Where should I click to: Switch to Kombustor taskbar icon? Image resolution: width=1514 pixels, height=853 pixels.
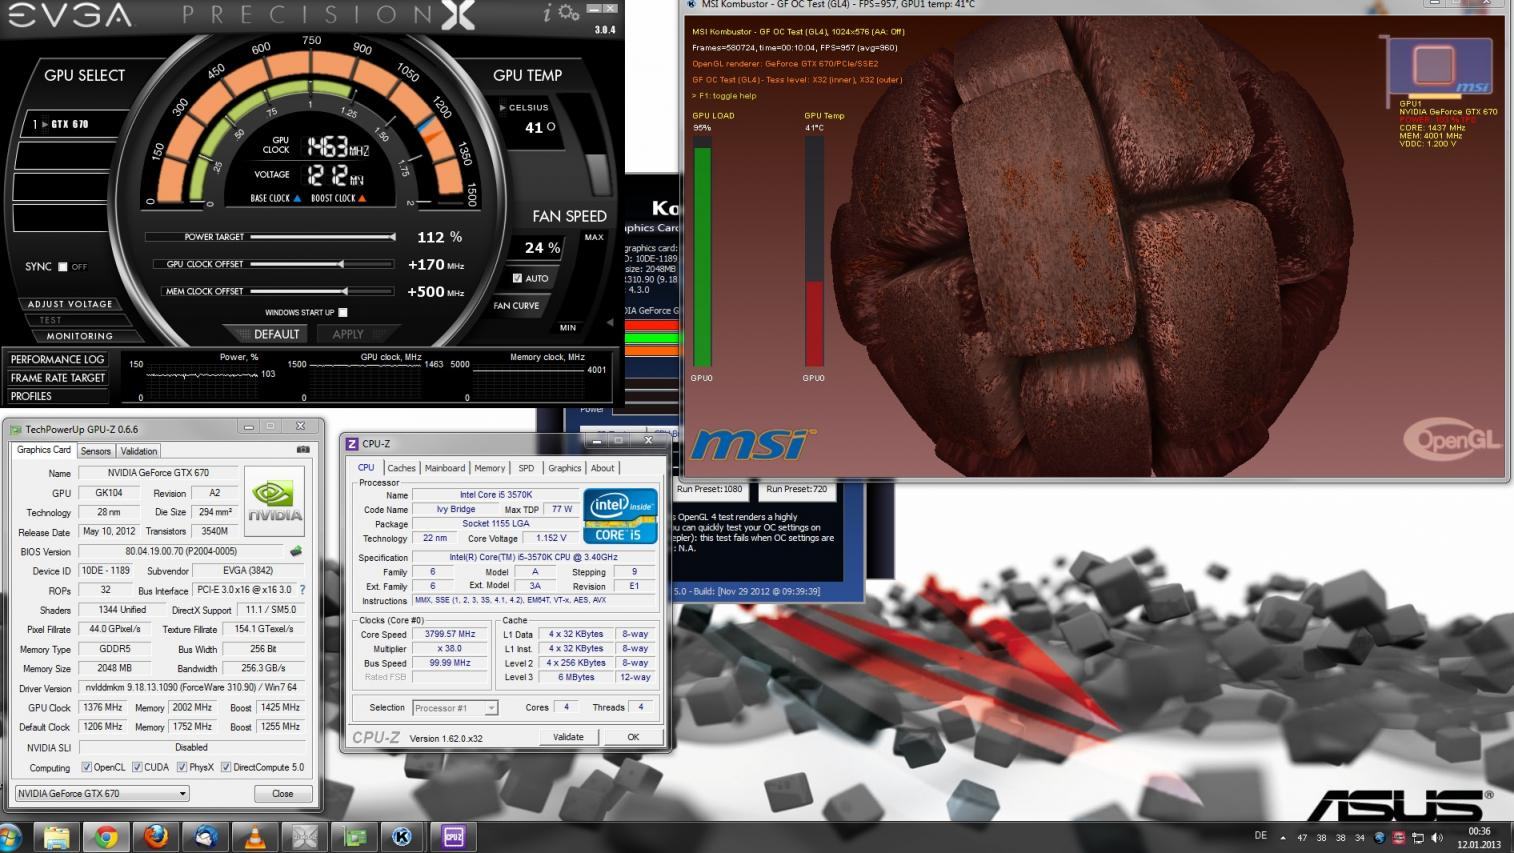(x=403, y=837)
